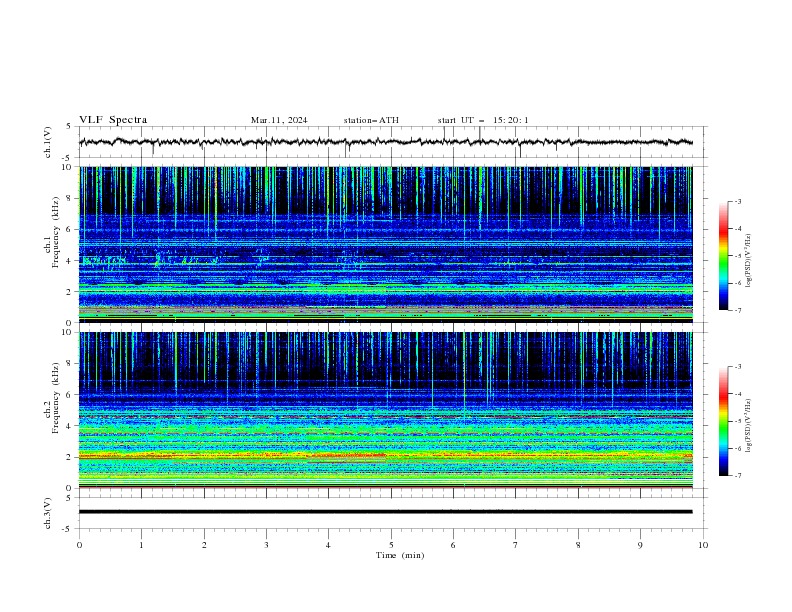Image resolution: width=792 pixels, height=612 pixels.
Task: Select the "start UT = 15:20:1" text
Action: (x=483, y=120)
